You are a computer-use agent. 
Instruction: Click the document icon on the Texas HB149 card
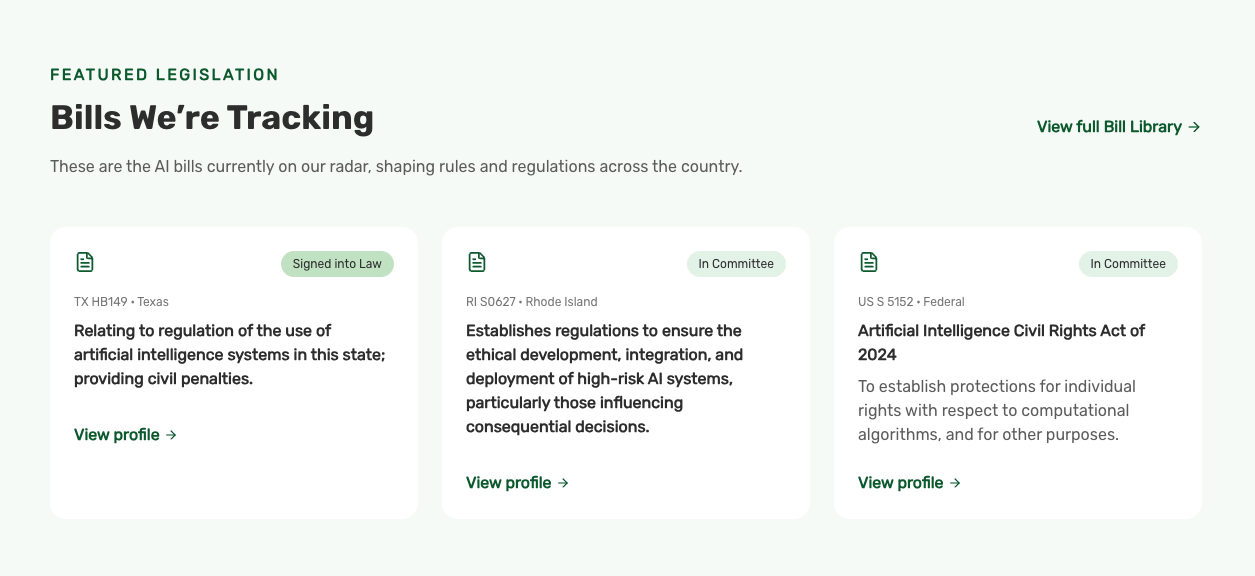85,262
